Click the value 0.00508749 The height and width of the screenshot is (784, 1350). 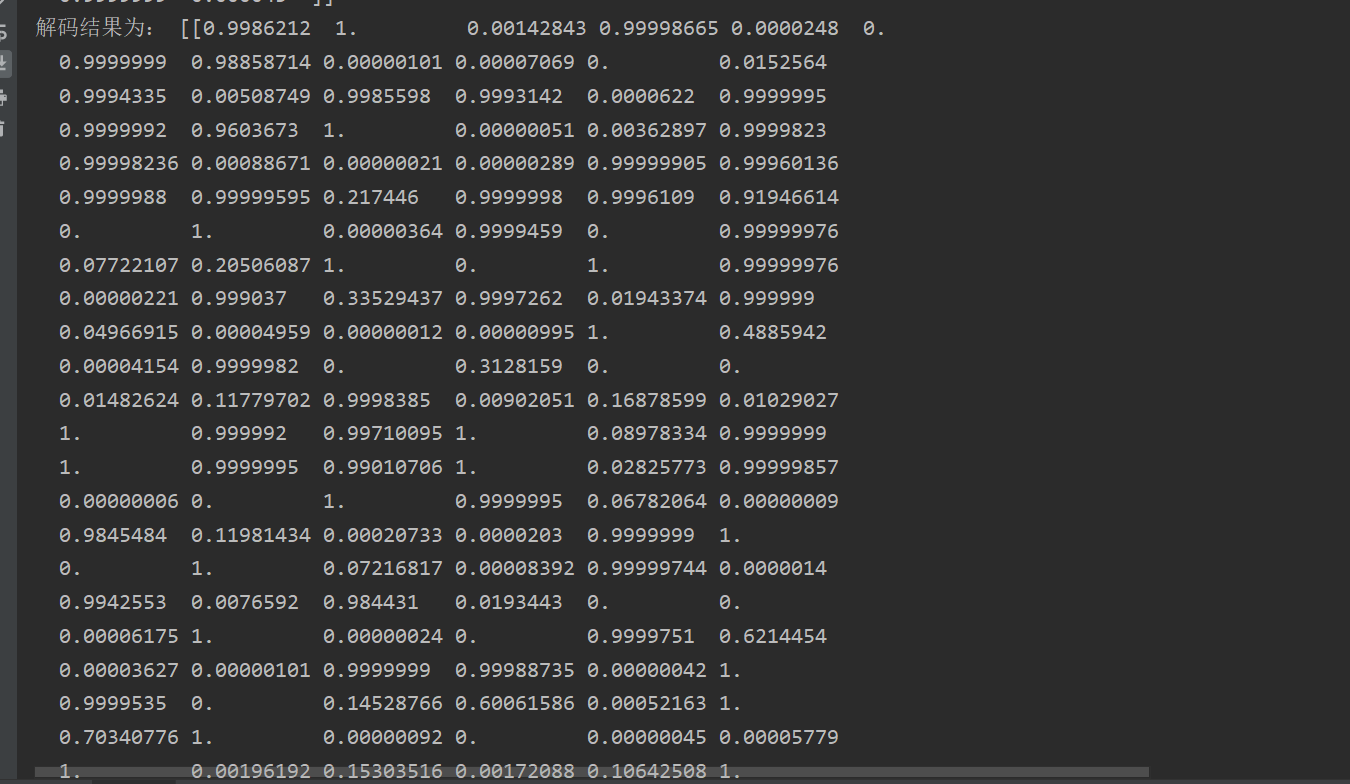pos(251,97)
